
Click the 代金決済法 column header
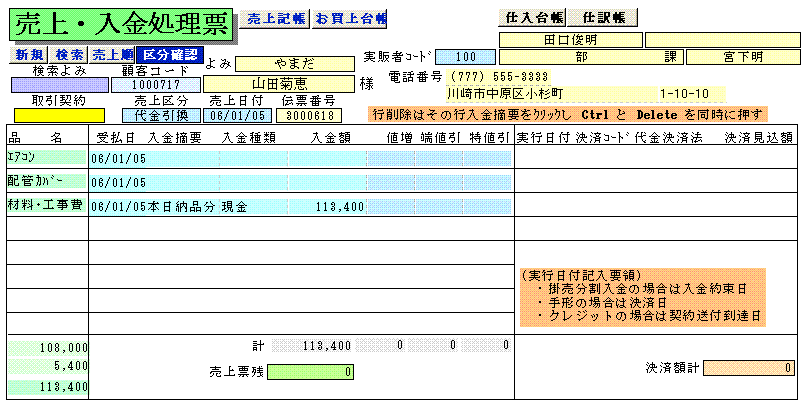coord(669,137)
